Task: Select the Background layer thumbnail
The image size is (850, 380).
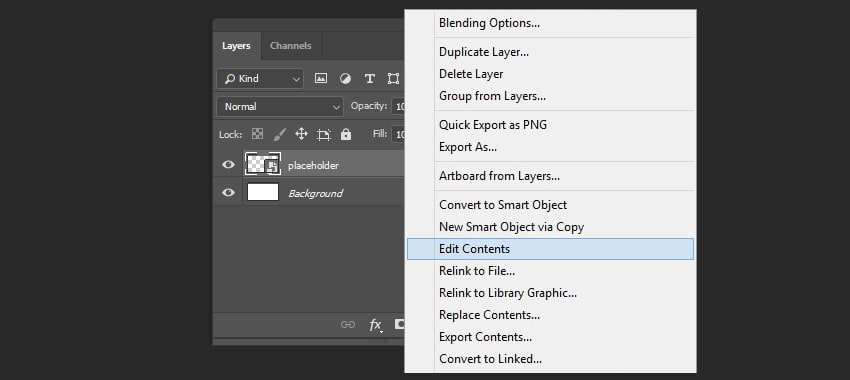Action: 263,192
